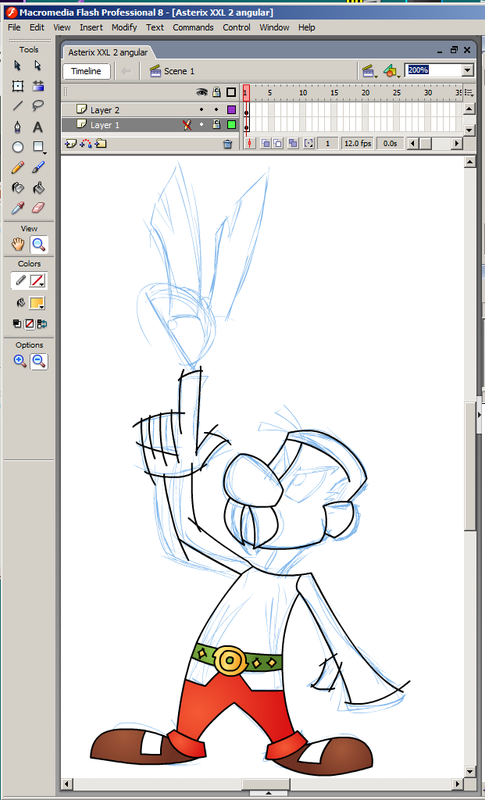Toggle visibility of all layers eye icon
Viewport: 485px width, 800px height.
pyautogui.click(x=202, y=92)
